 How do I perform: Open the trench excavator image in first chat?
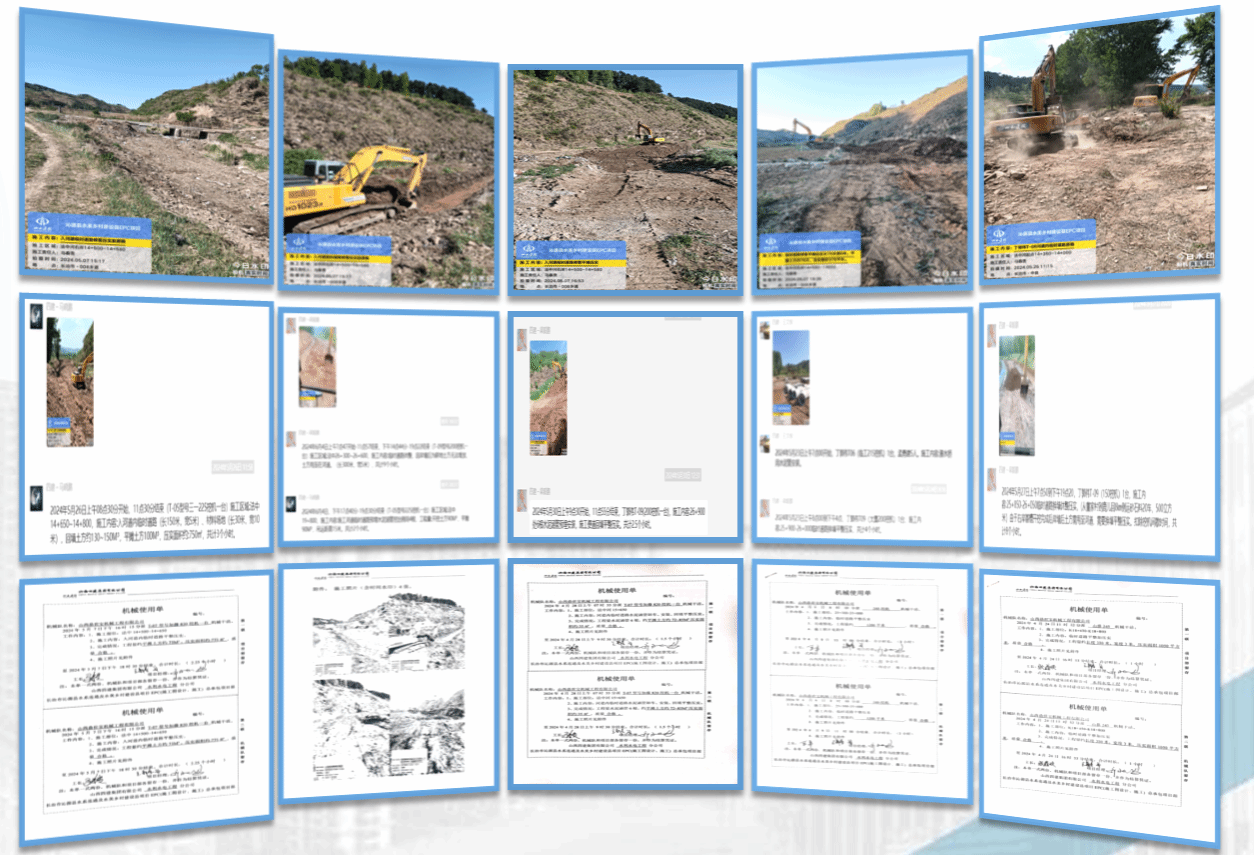pos(70,382)
